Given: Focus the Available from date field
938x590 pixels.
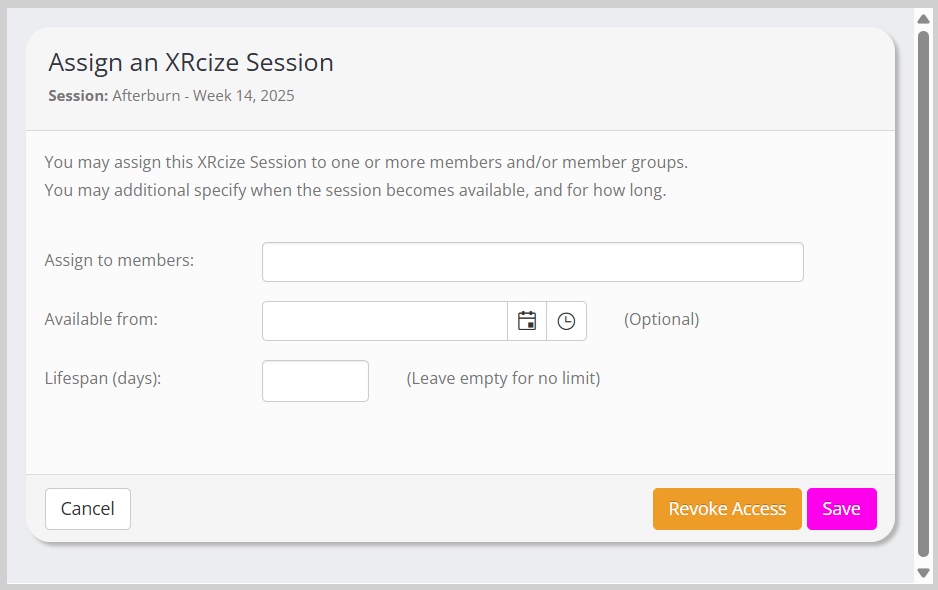Looking at the screenshot, I should click(385, 321).
